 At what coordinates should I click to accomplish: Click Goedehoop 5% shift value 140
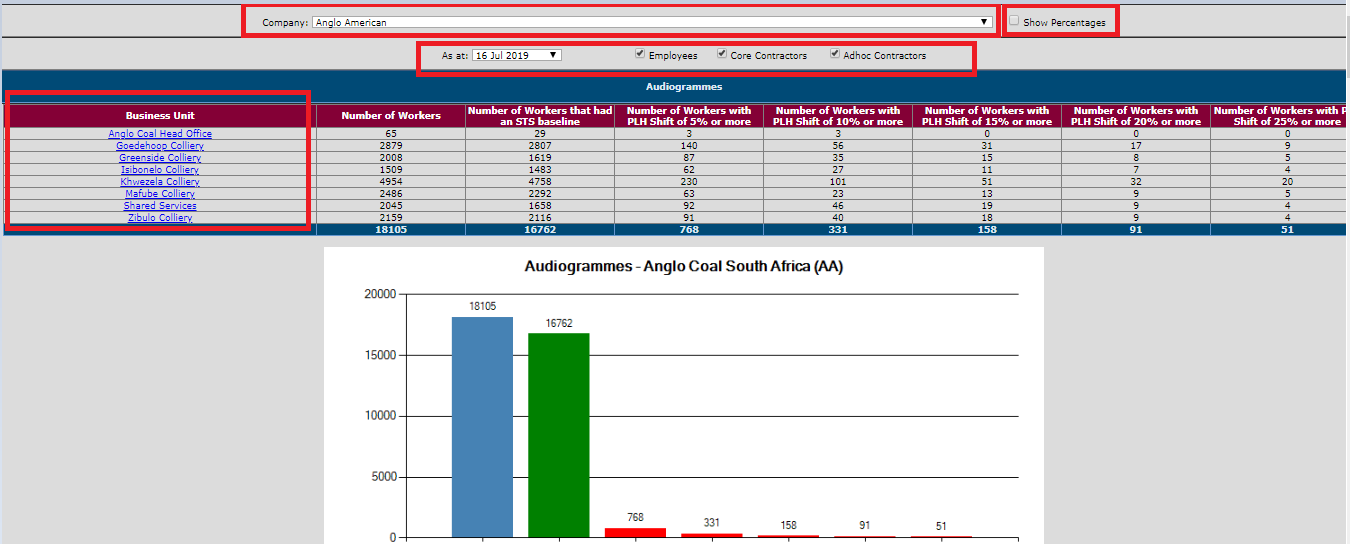[689, 146]
